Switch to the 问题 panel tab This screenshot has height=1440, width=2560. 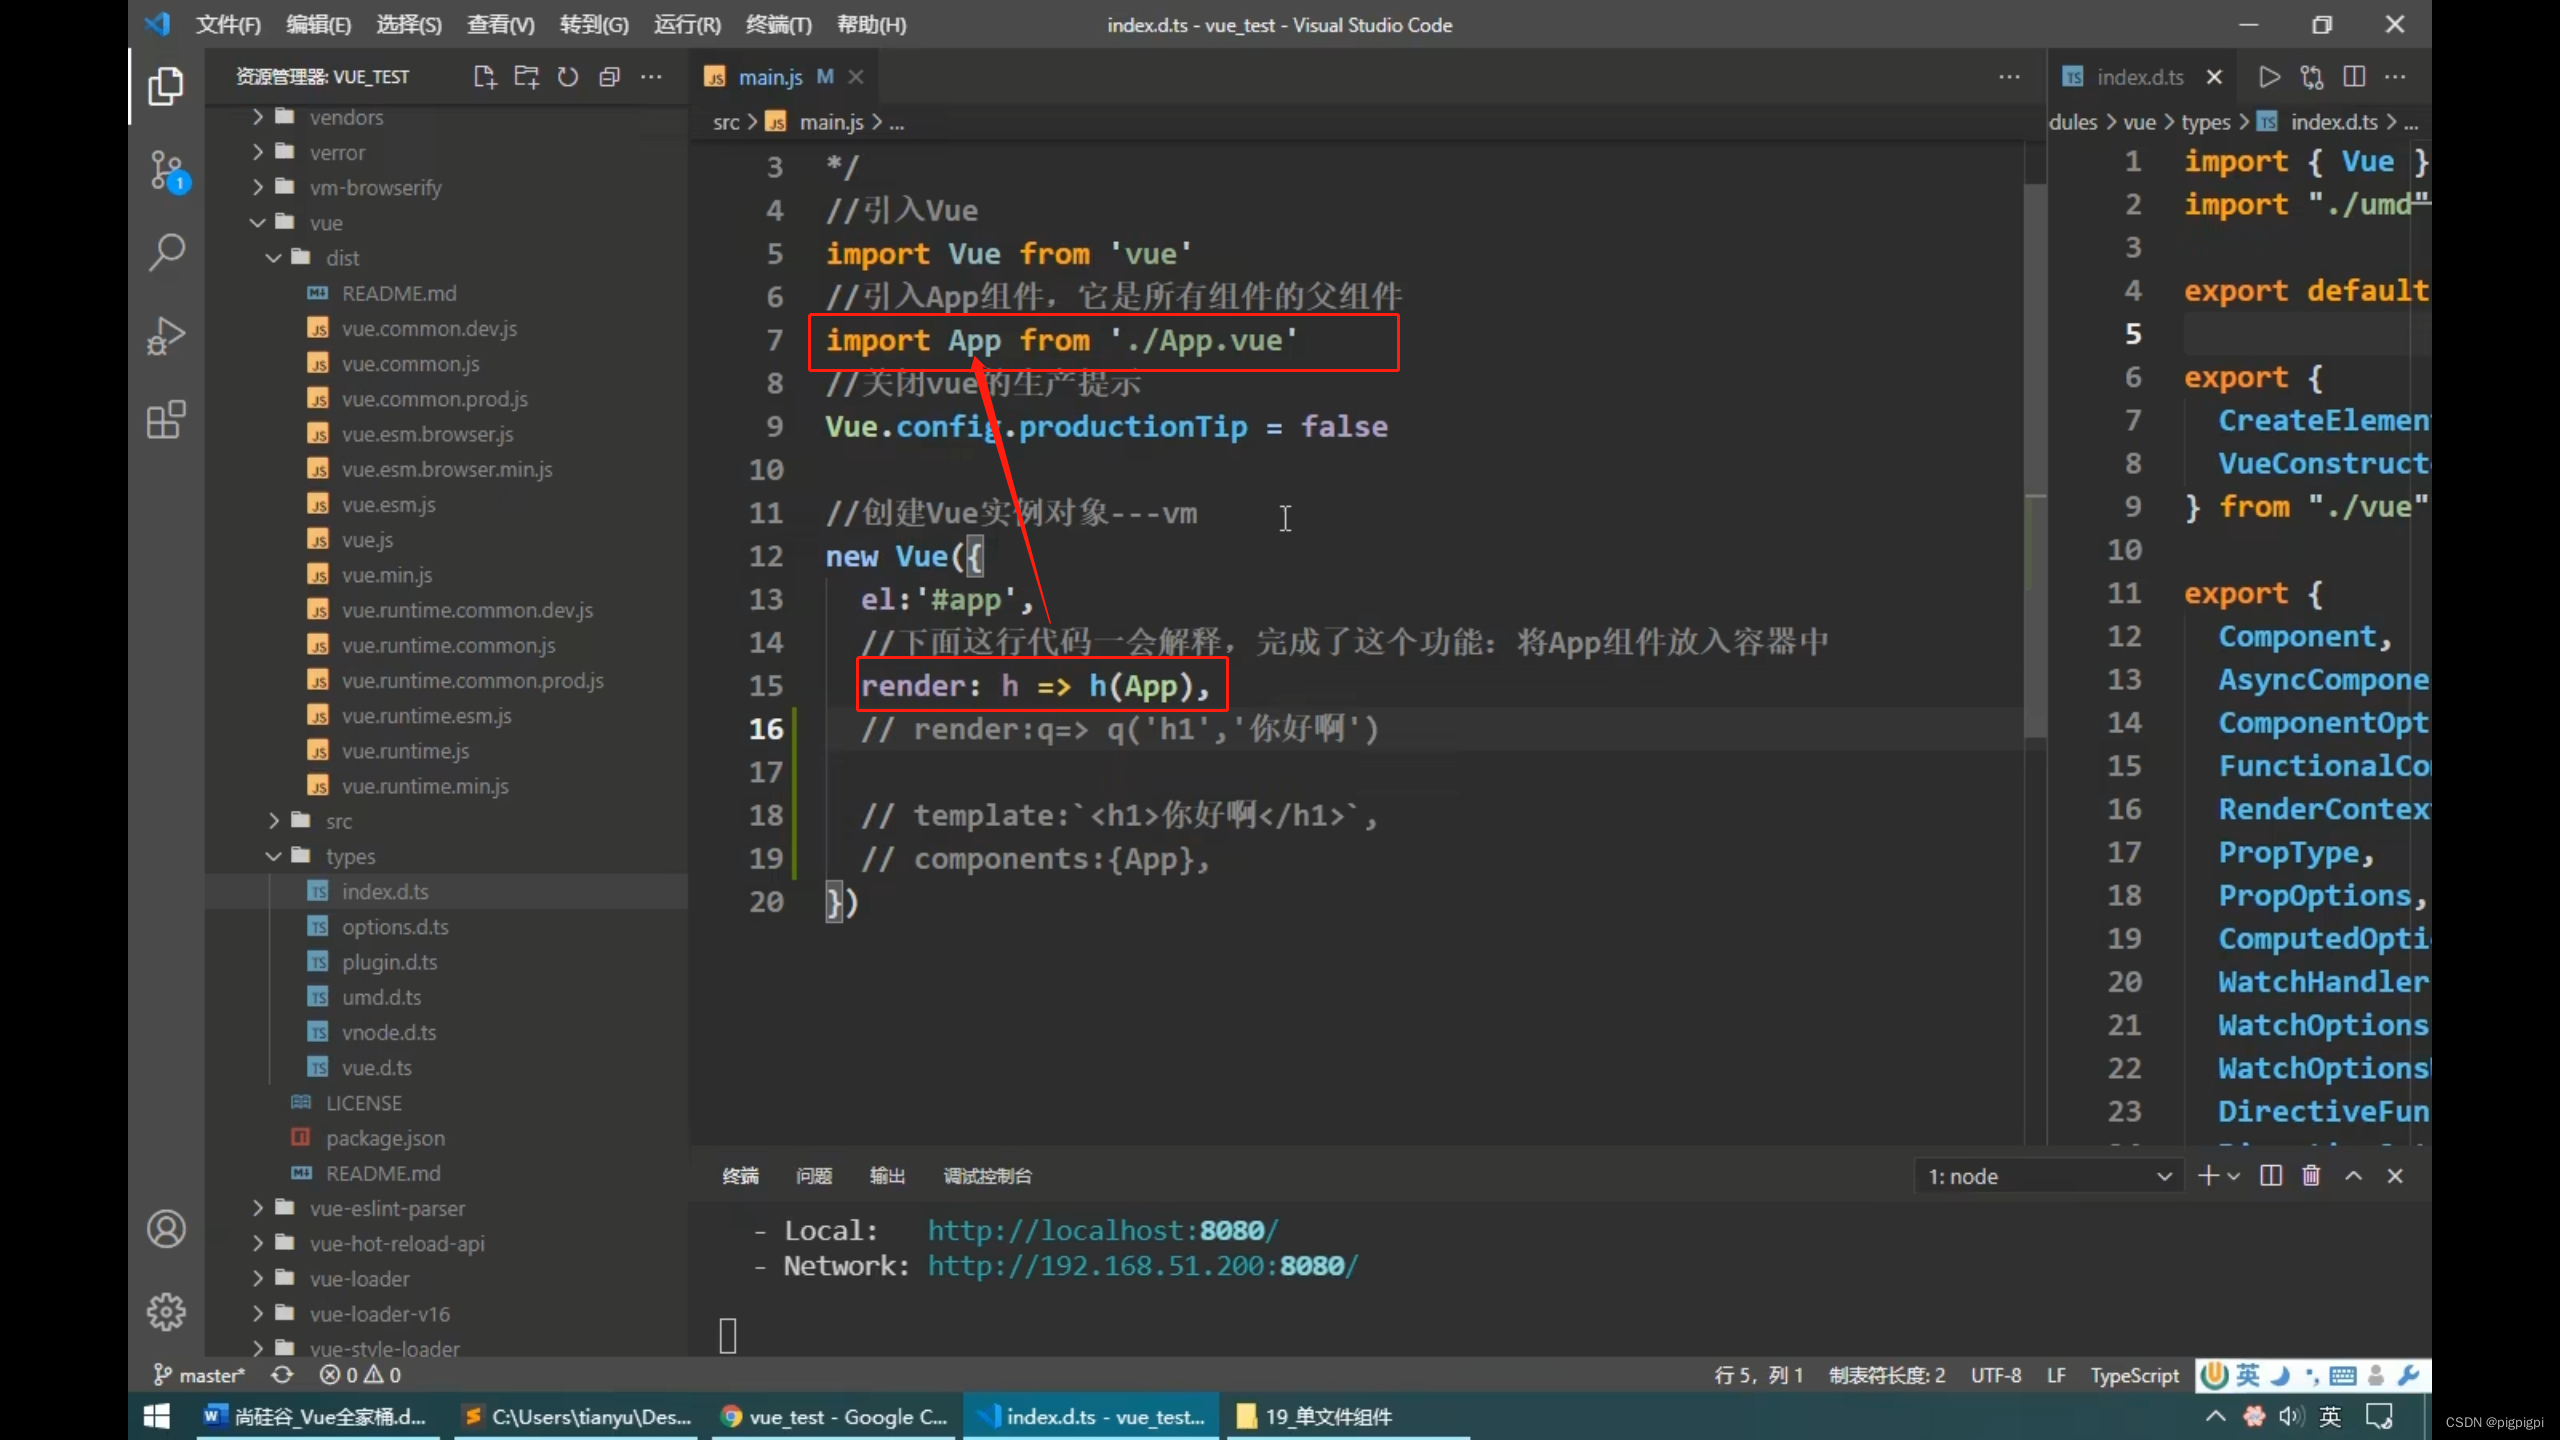[x=814, y=1176]
